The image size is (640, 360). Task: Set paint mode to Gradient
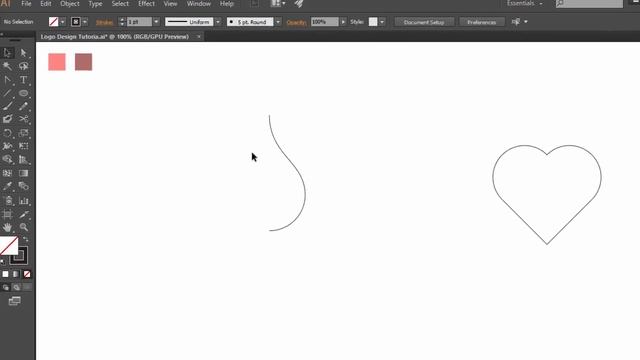click(x=16, y=274)
